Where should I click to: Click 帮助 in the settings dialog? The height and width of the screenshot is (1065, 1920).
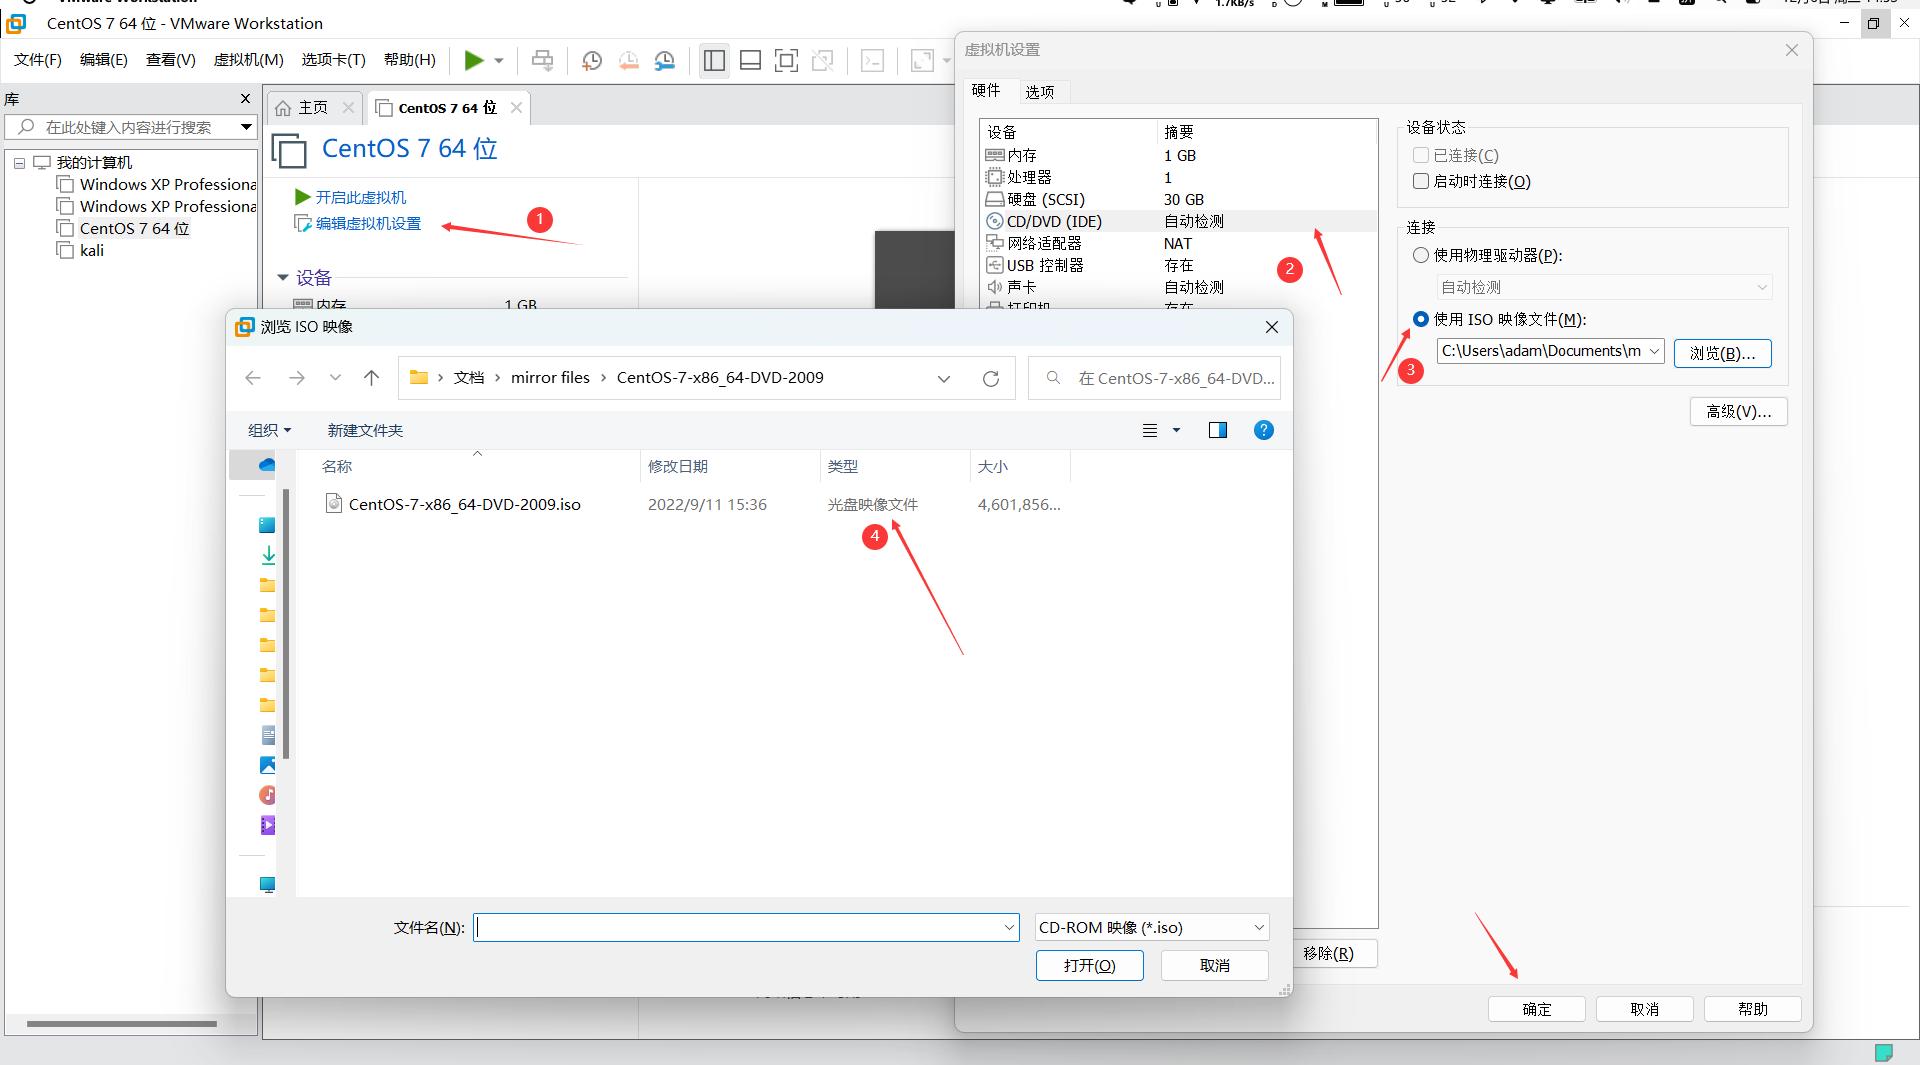(x=1753, y=1009)
